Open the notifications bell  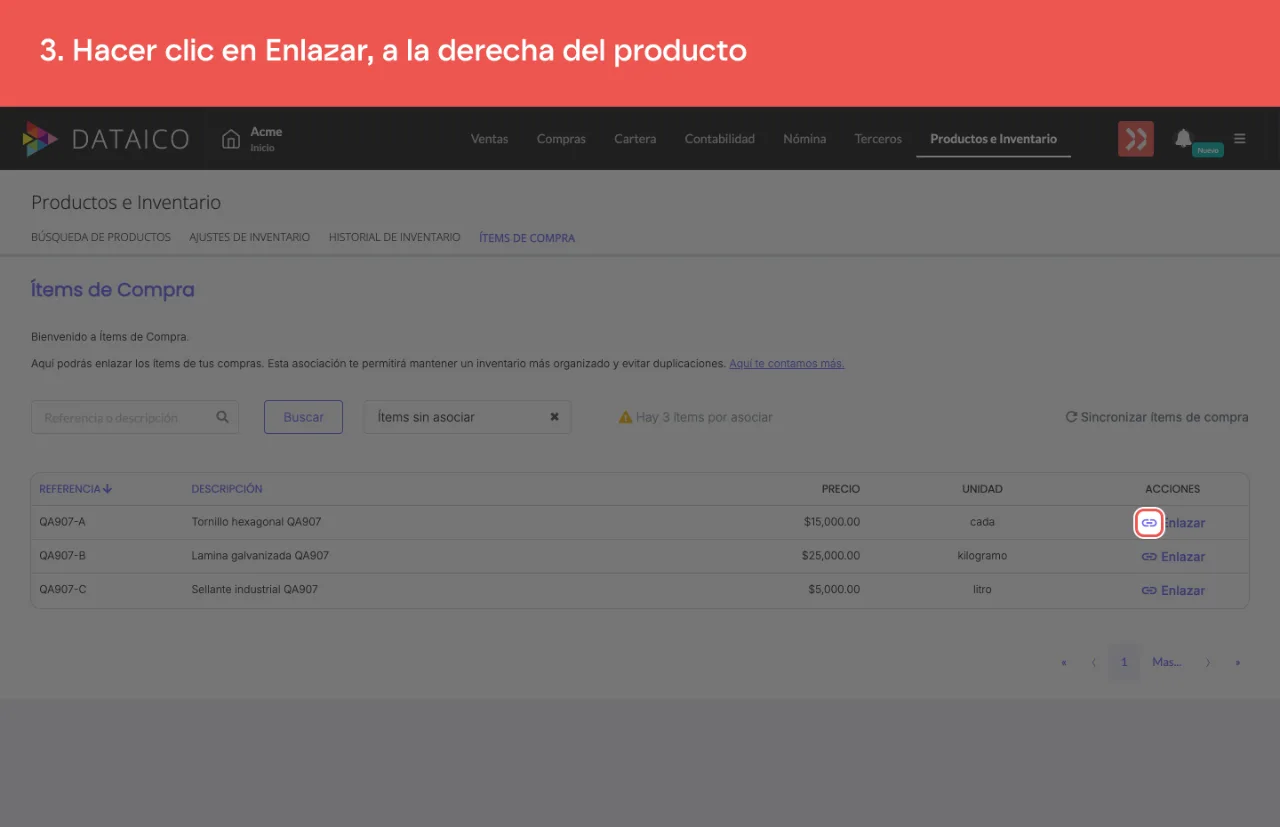(1183, 138)
